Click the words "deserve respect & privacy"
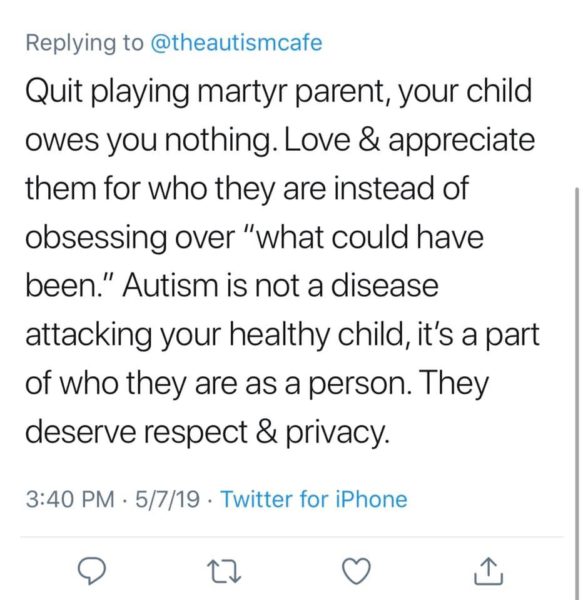Viewport: 583px width, 600px height. coord(208,433)
